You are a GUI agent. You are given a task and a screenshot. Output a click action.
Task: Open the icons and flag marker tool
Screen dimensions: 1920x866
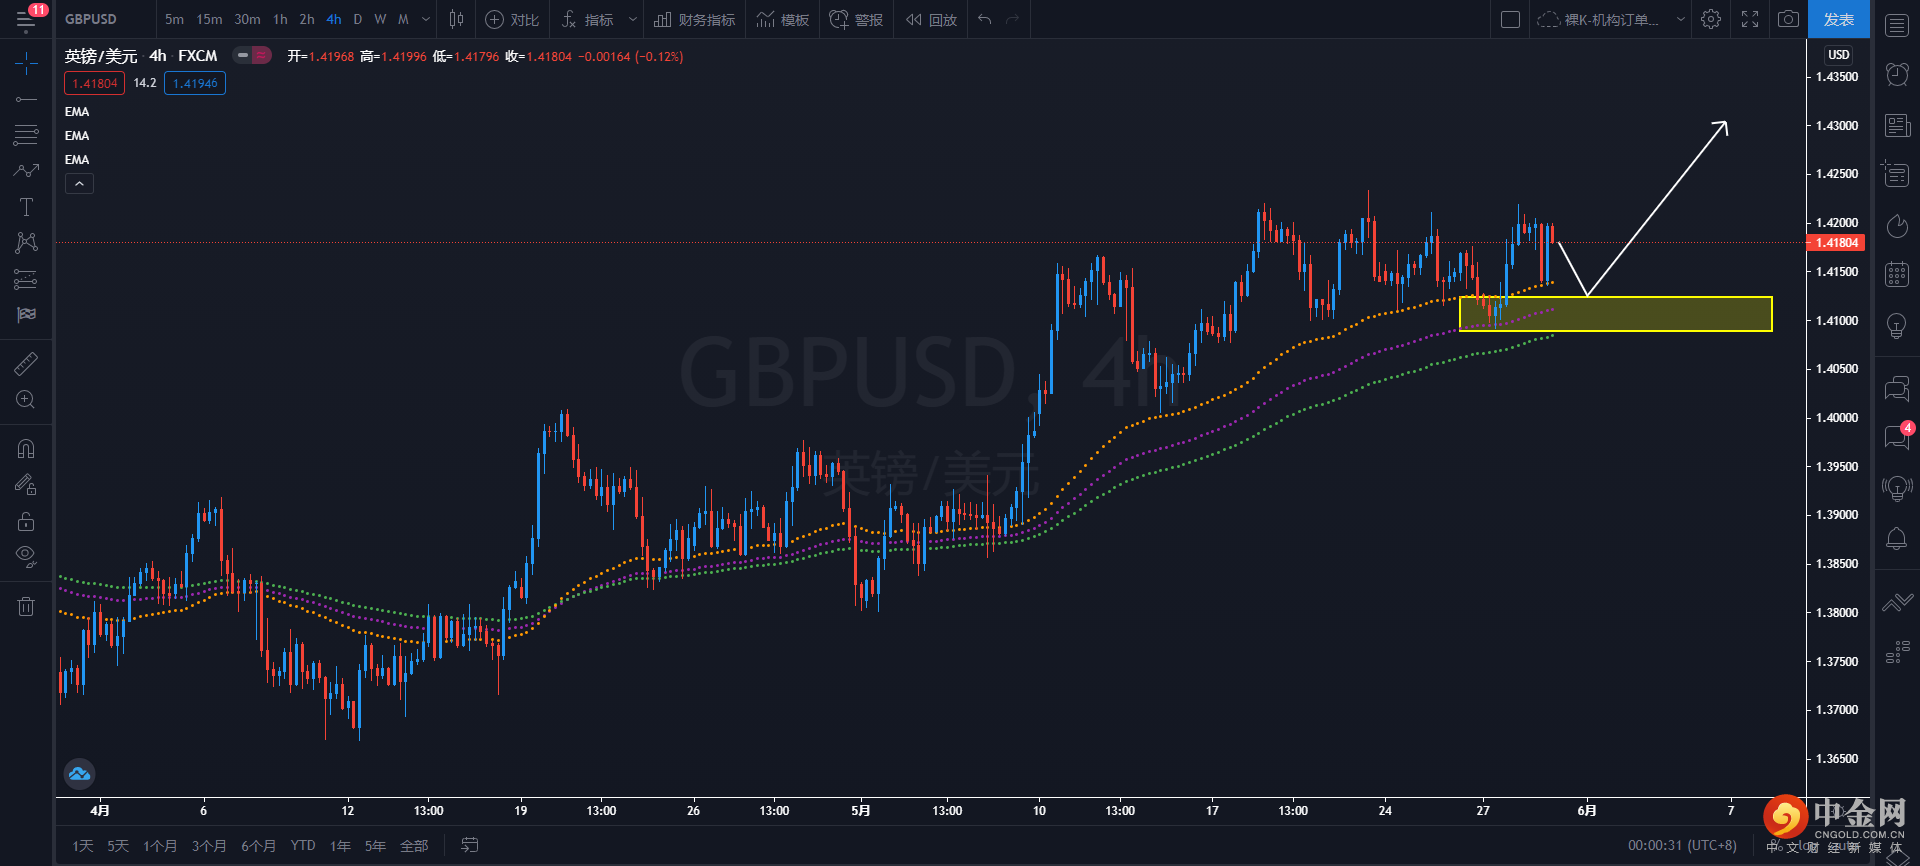click(x=27, y=315)
